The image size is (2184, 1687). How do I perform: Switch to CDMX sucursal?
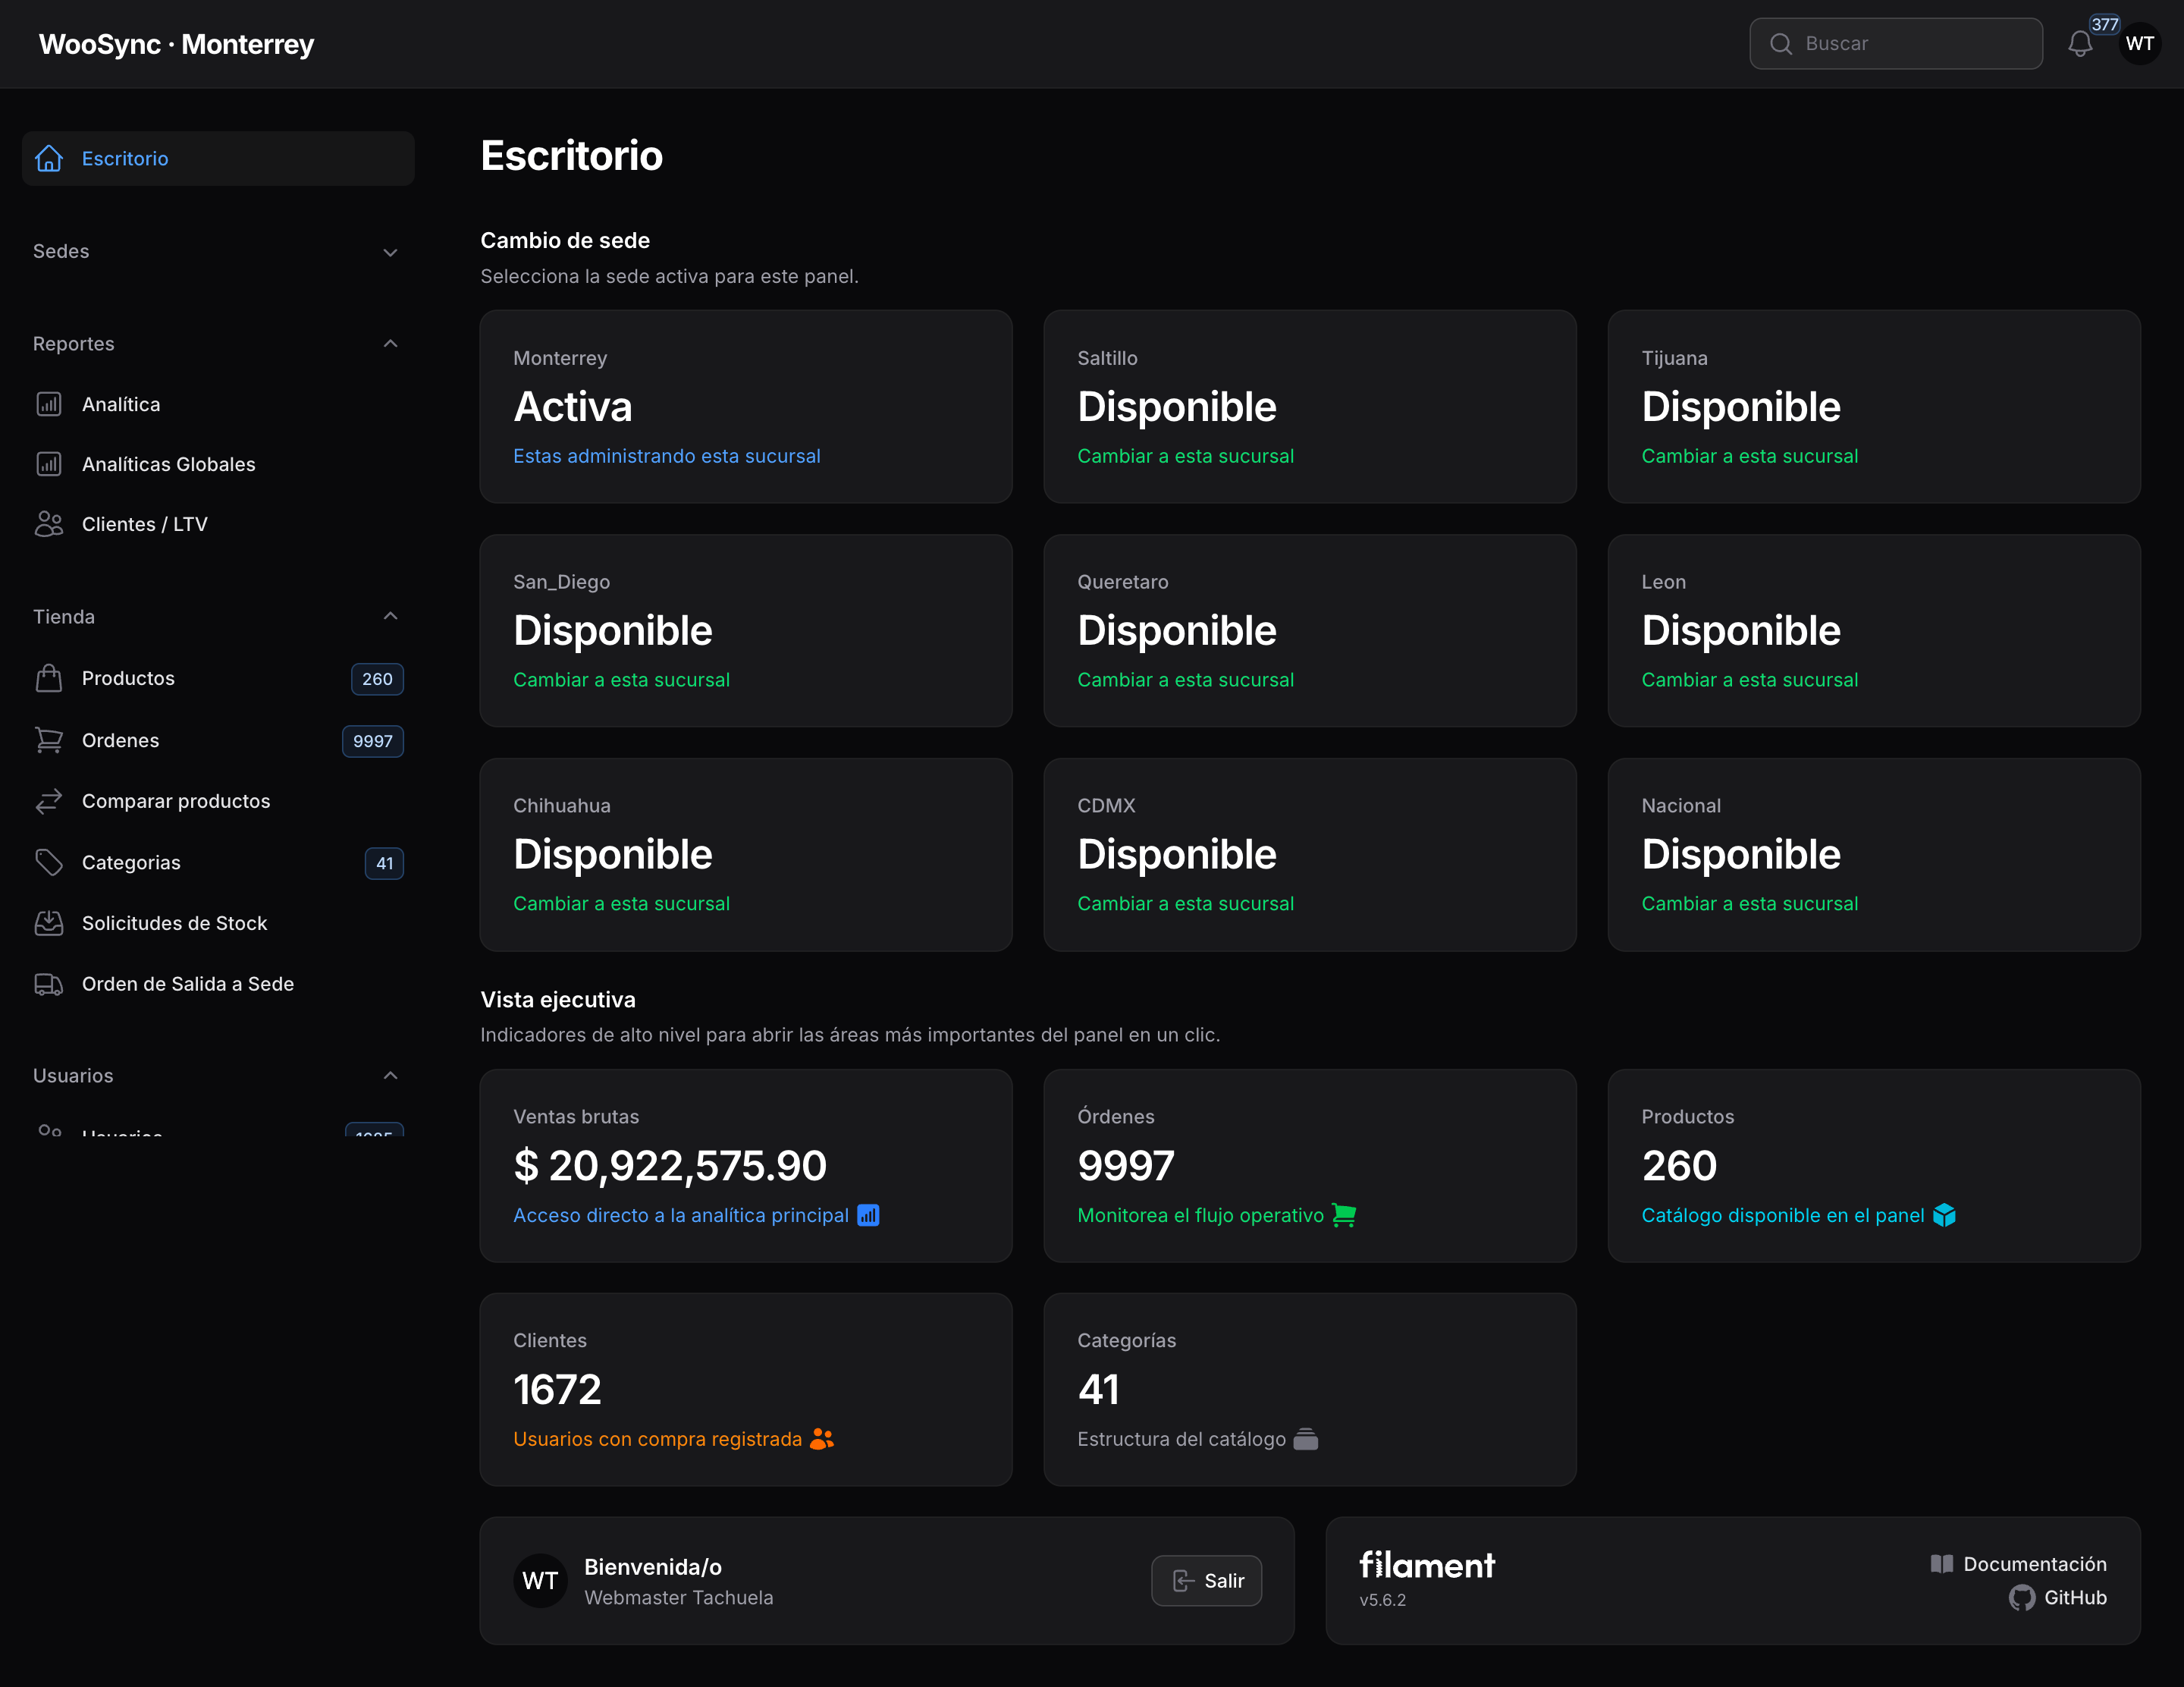click(1310, 854)
